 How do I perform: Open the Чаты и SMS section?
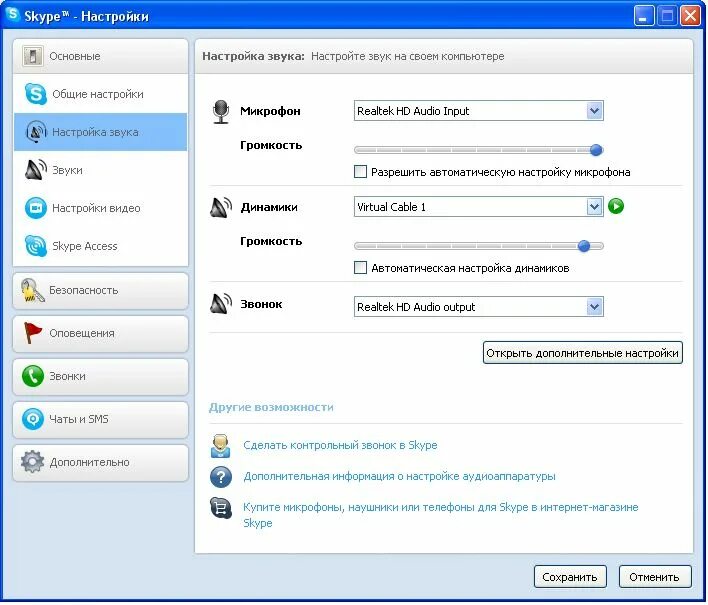[x=100, y=419]
